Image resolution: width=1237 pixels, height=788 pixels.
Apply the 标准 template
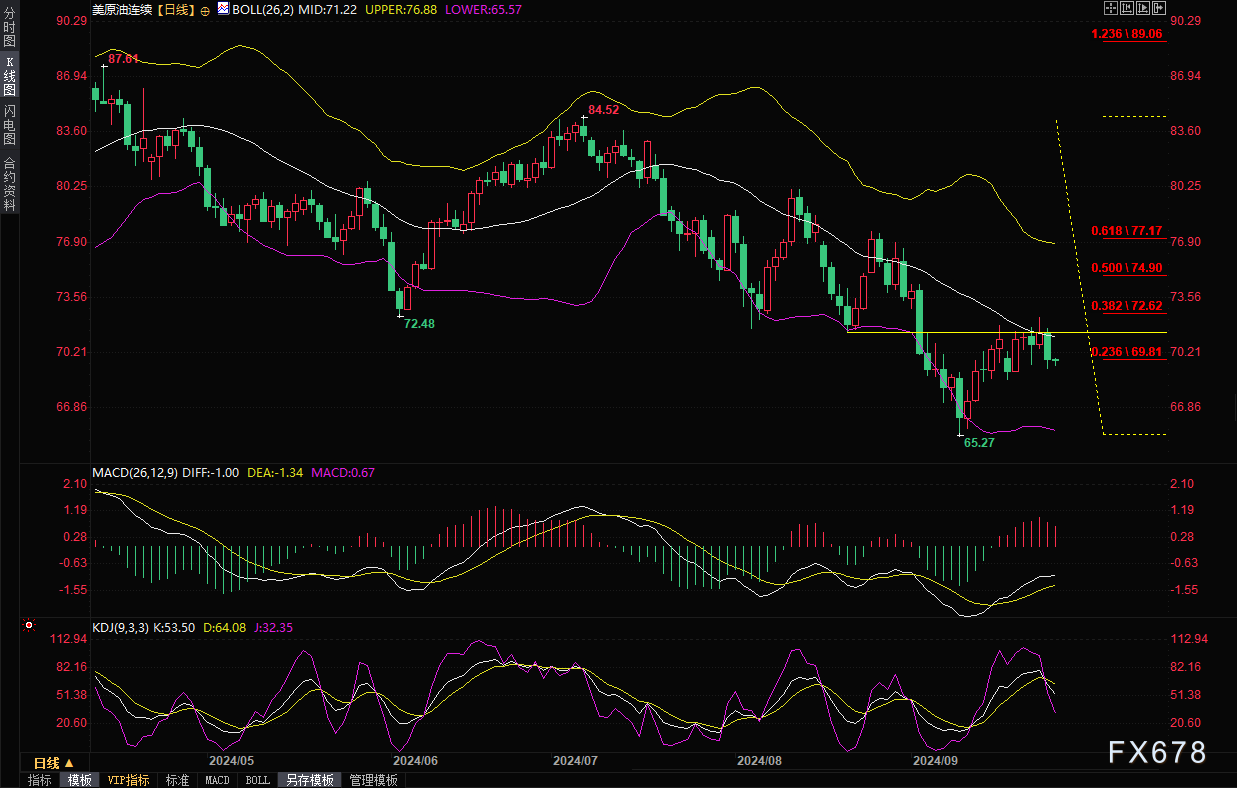tap(177, 780)
